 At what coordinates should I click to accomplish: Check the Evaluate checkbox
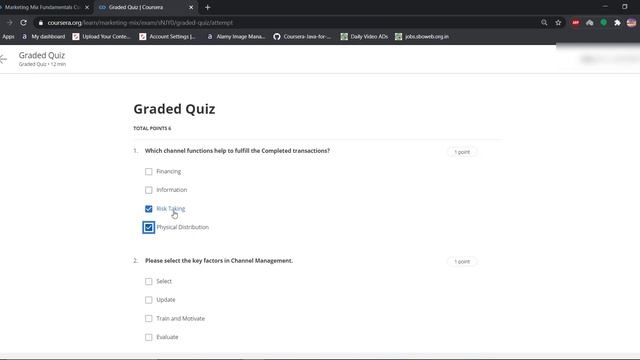click(149, 337)
